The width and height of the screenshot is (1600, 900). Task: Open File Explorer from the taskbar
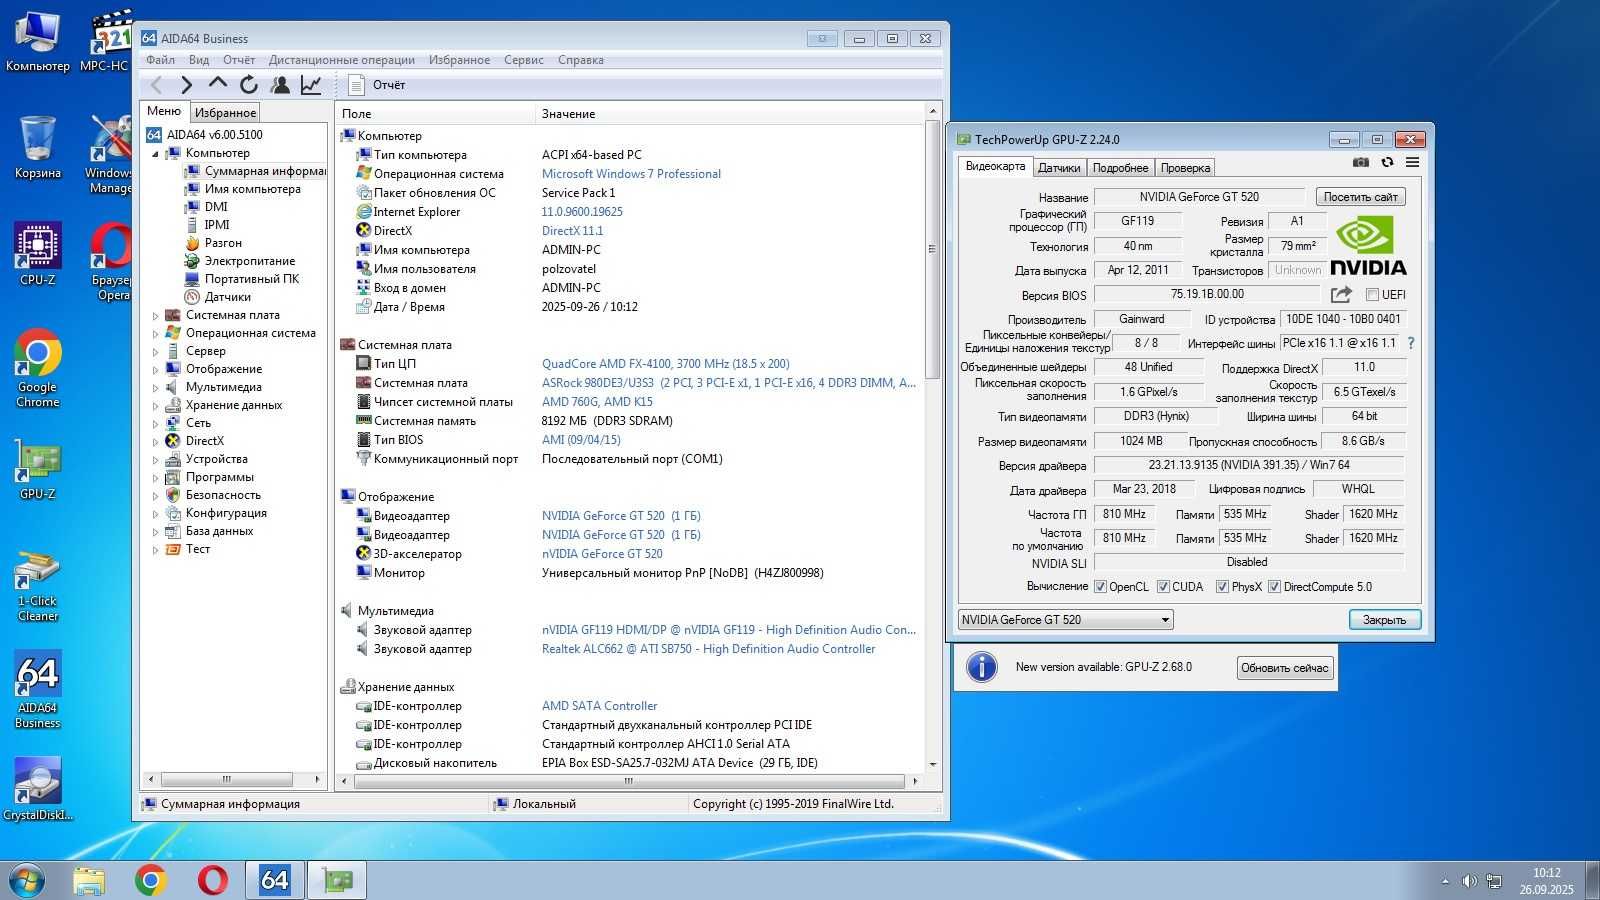pos(89,880)
